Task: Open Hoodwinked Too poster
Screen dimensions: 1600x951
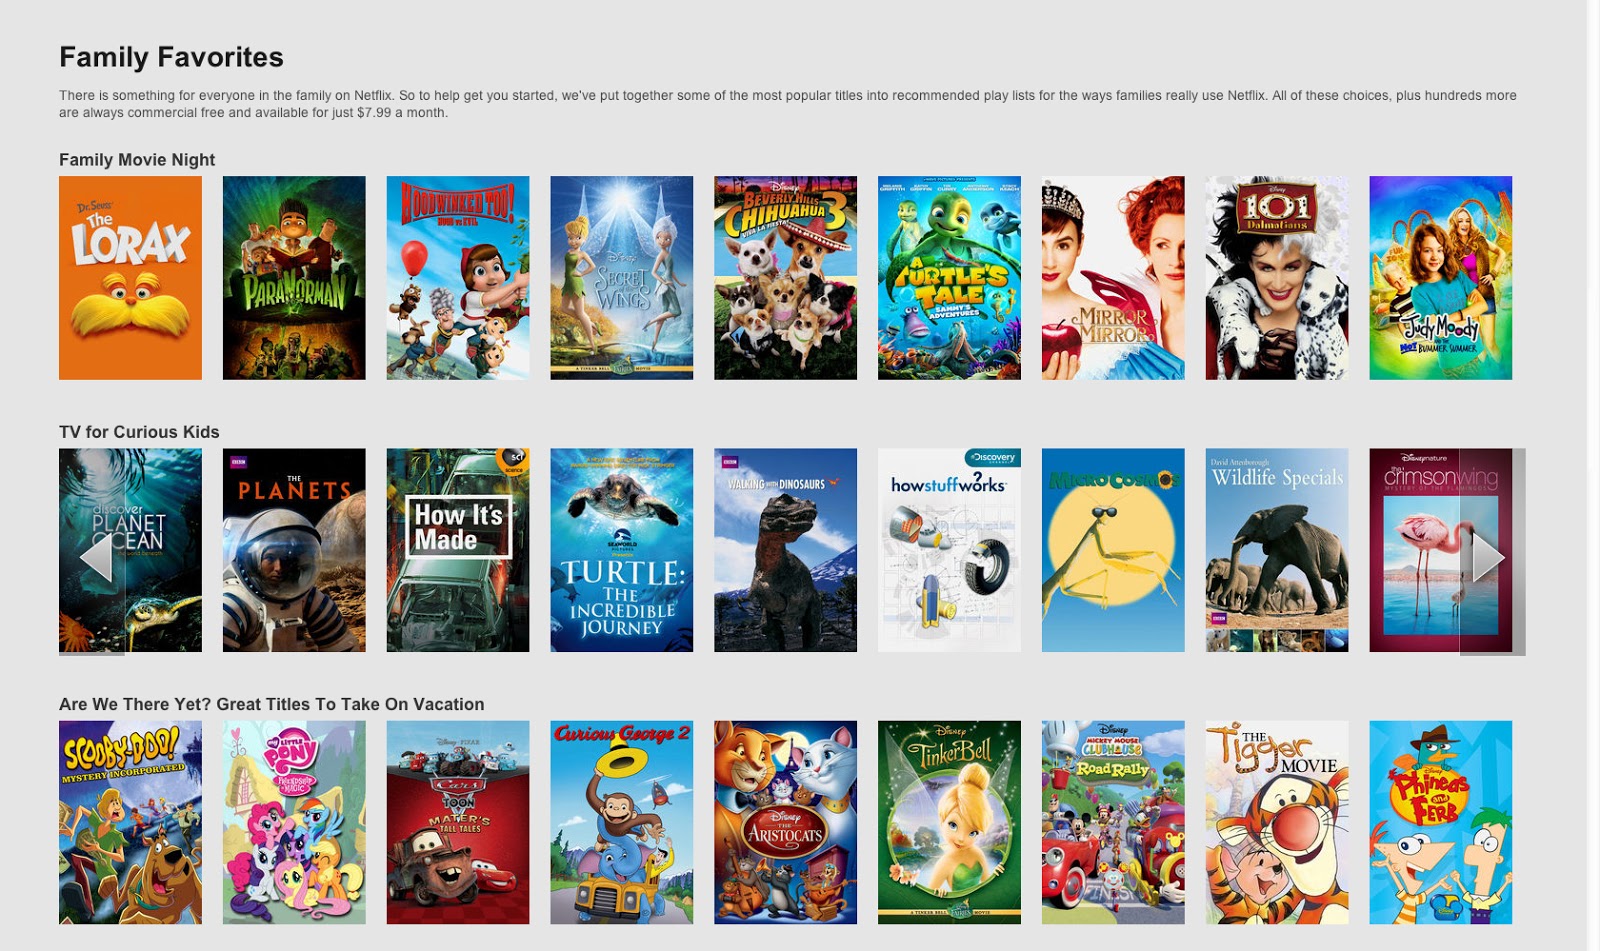Action: pos(458,278)
